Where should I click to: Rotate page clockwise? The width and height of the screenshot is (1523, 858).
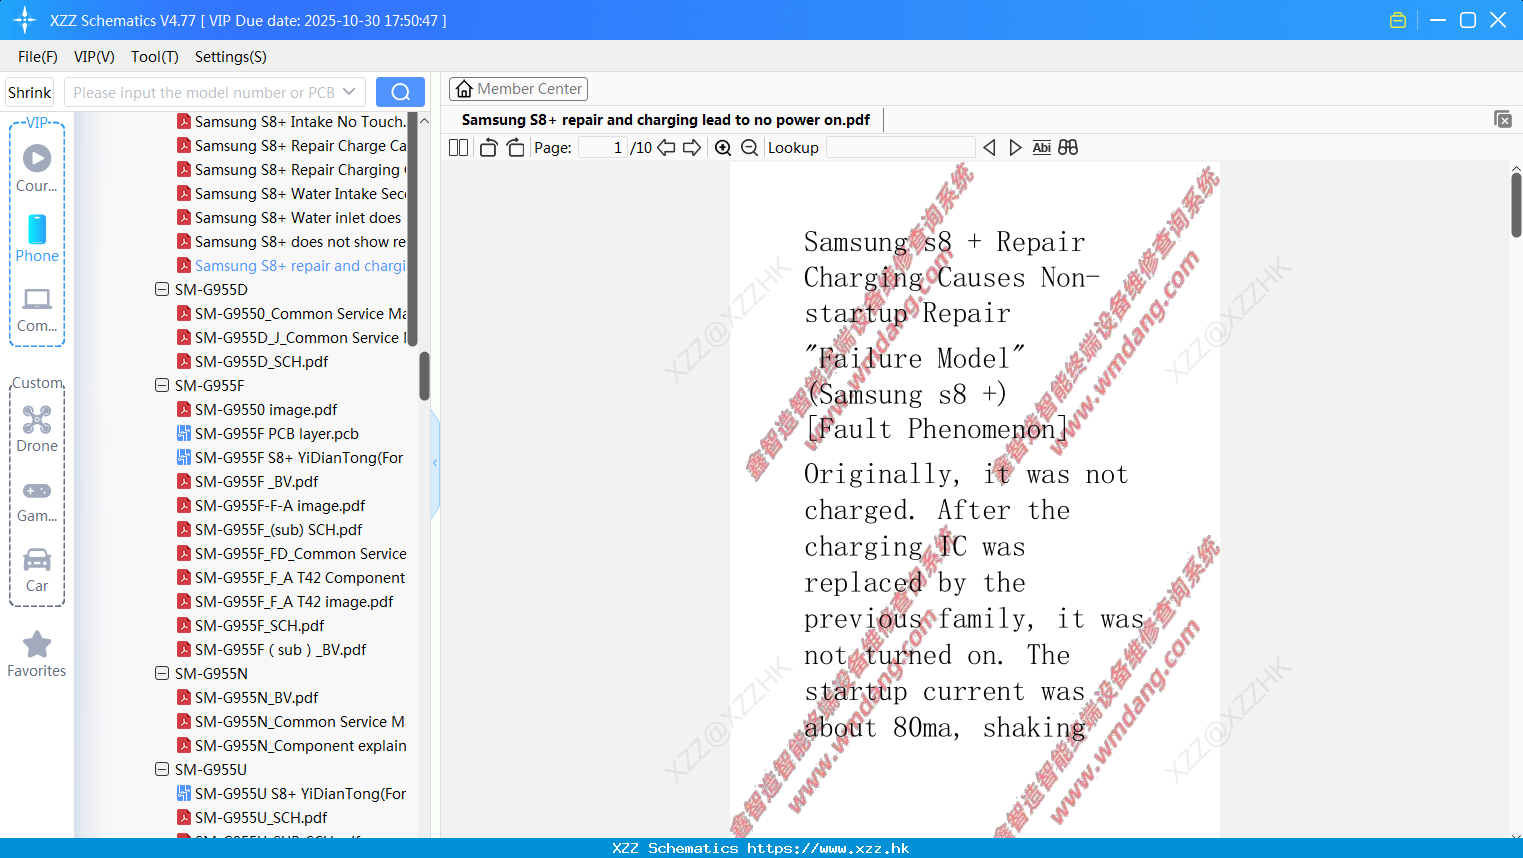(x=515, y=148)
